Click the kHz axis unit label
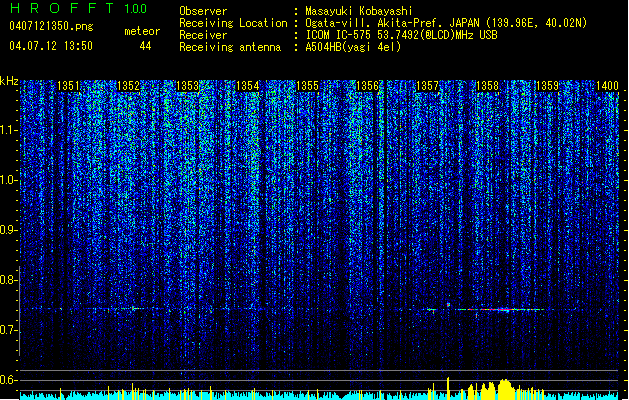Image resolution: width=629 pixels, height=400 pixels. [x=9, y=81]
